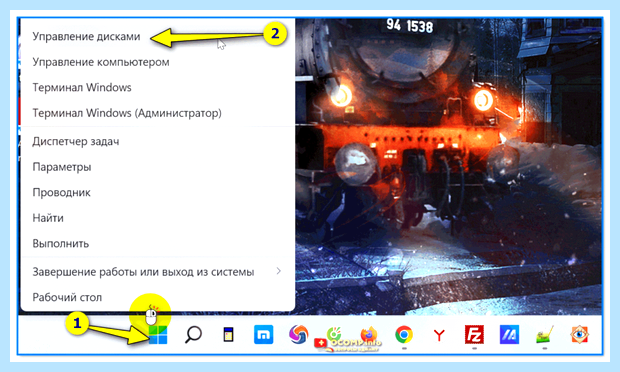Expand Завершение работы или выход из системы

157,272
